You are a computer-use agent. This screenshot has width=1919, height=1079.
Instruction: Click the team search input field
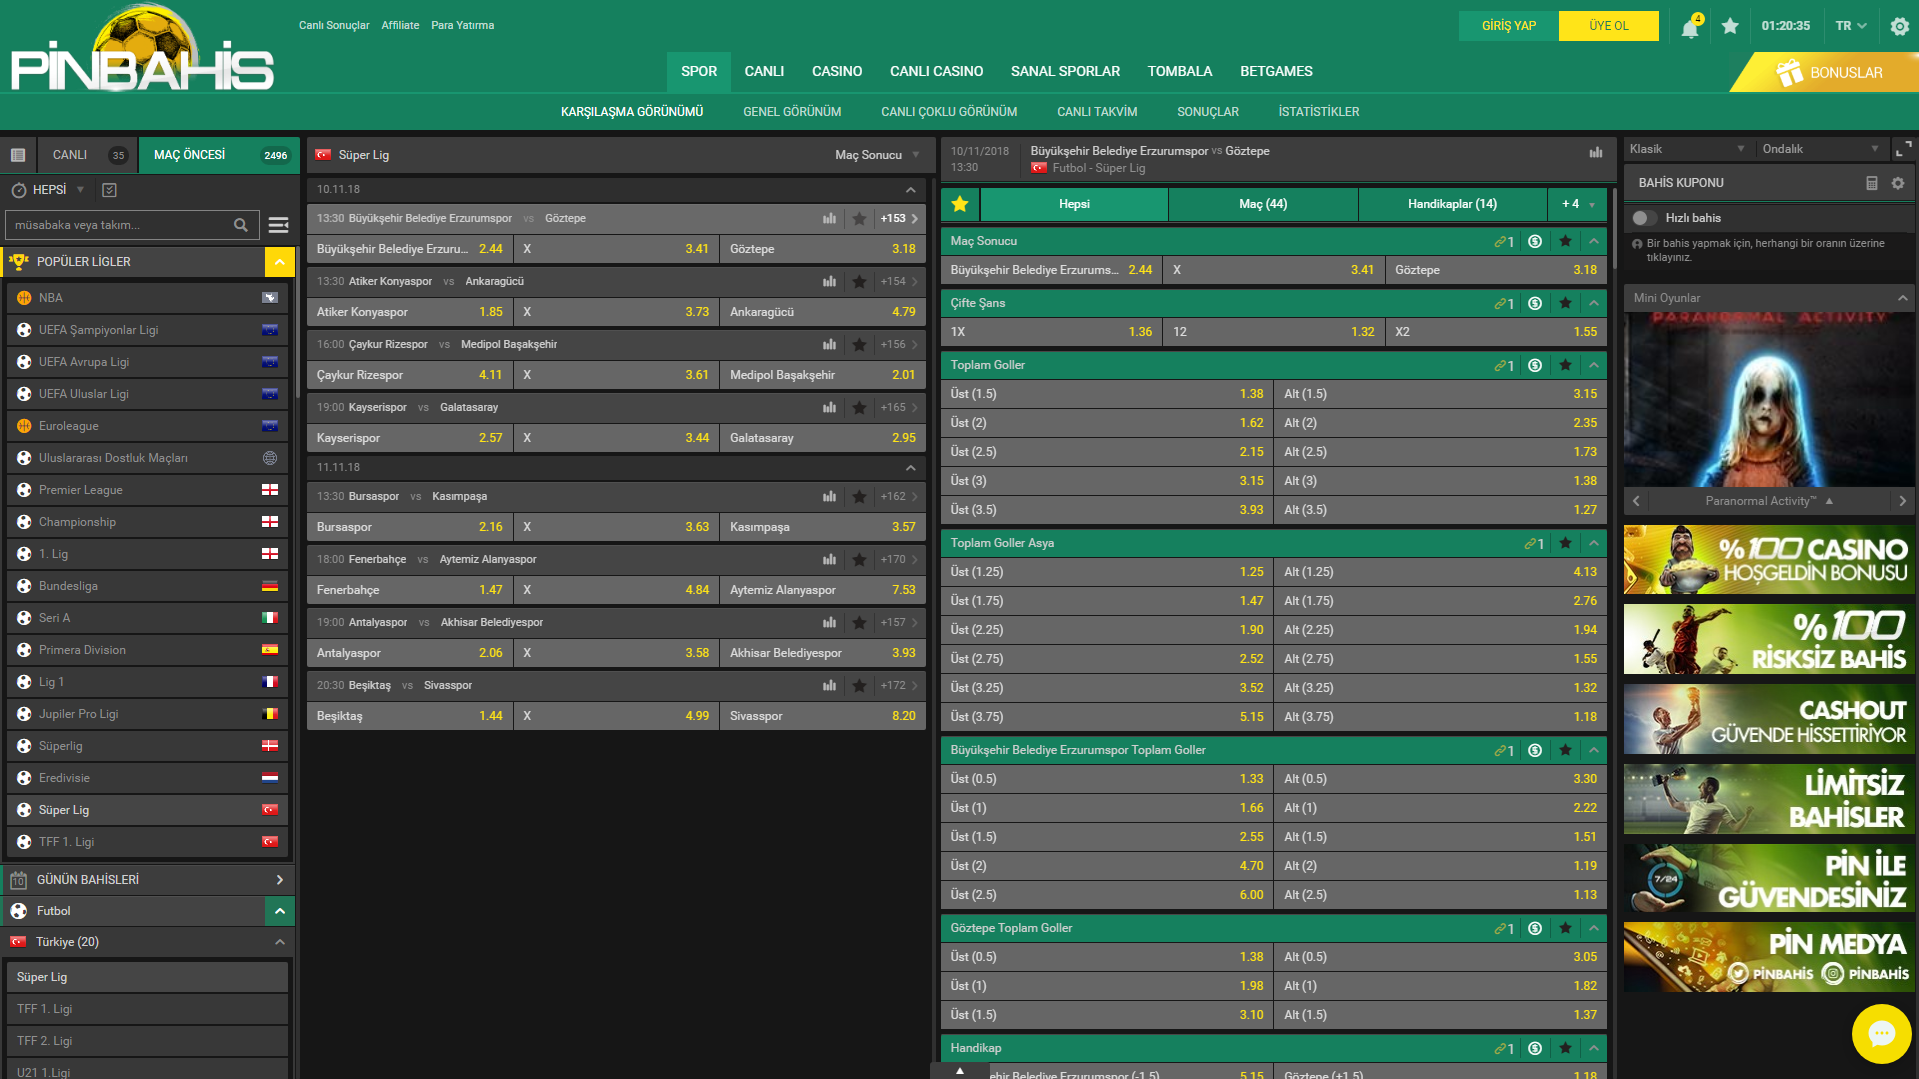point(120,225)
